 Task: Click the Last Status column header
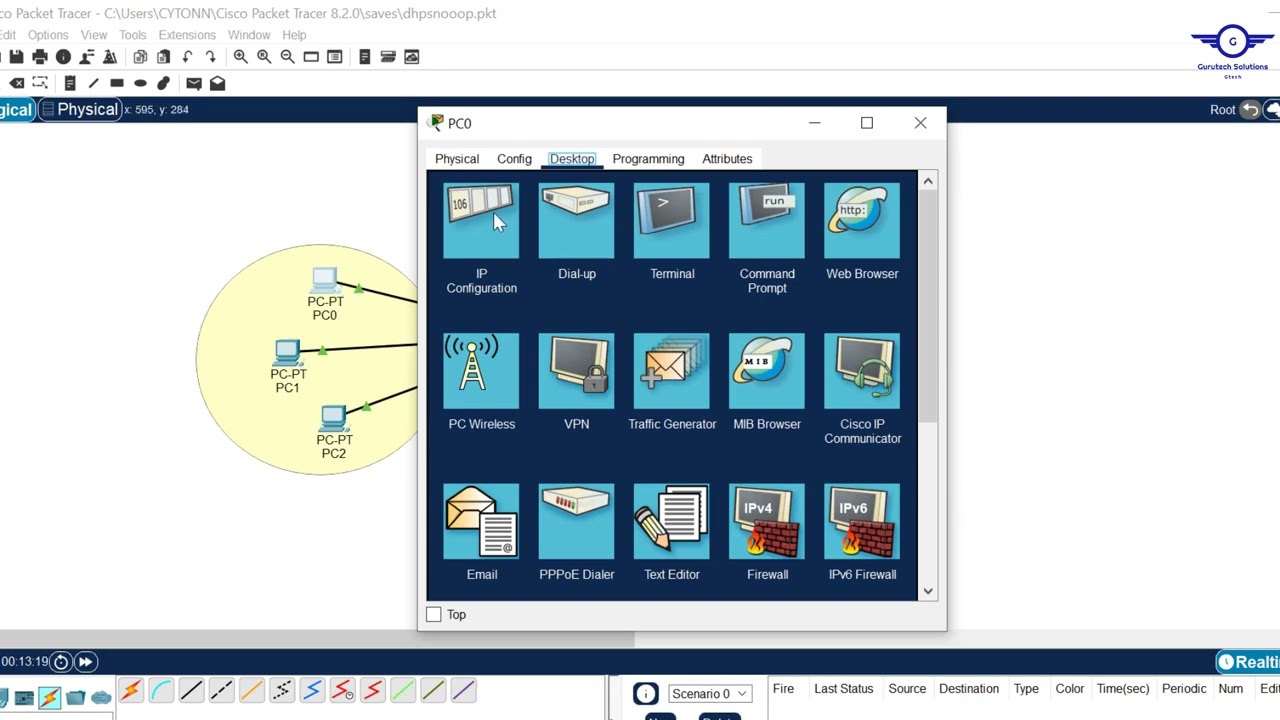pos(843,689)
